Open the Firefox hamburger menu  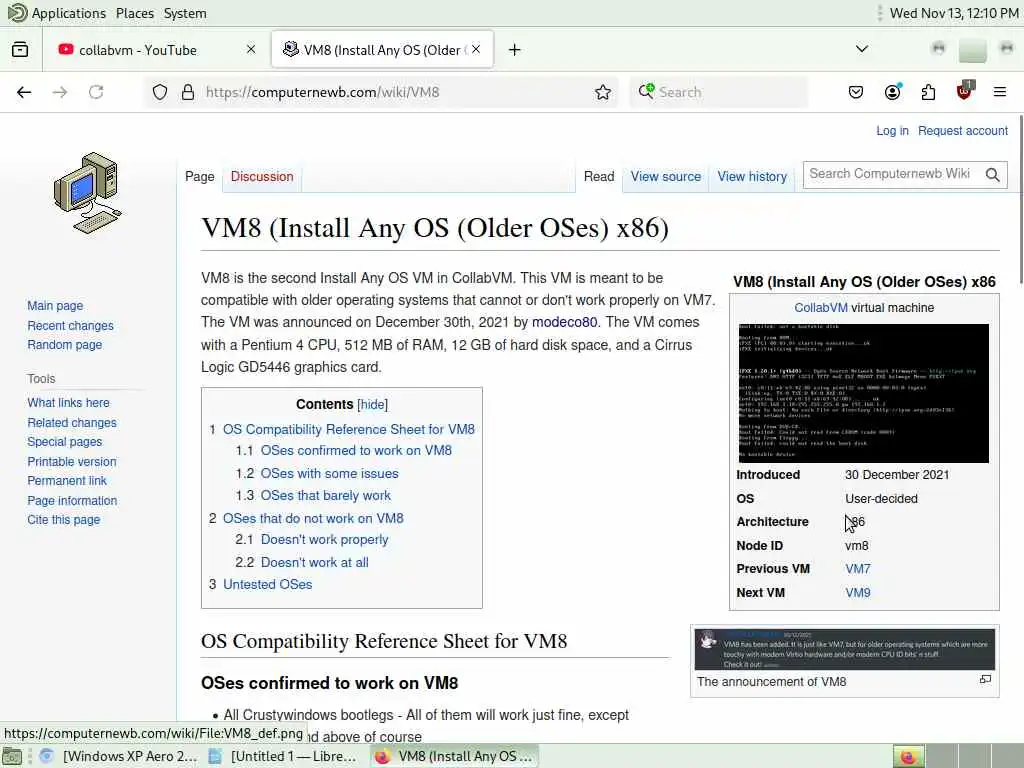point(1000,92)
